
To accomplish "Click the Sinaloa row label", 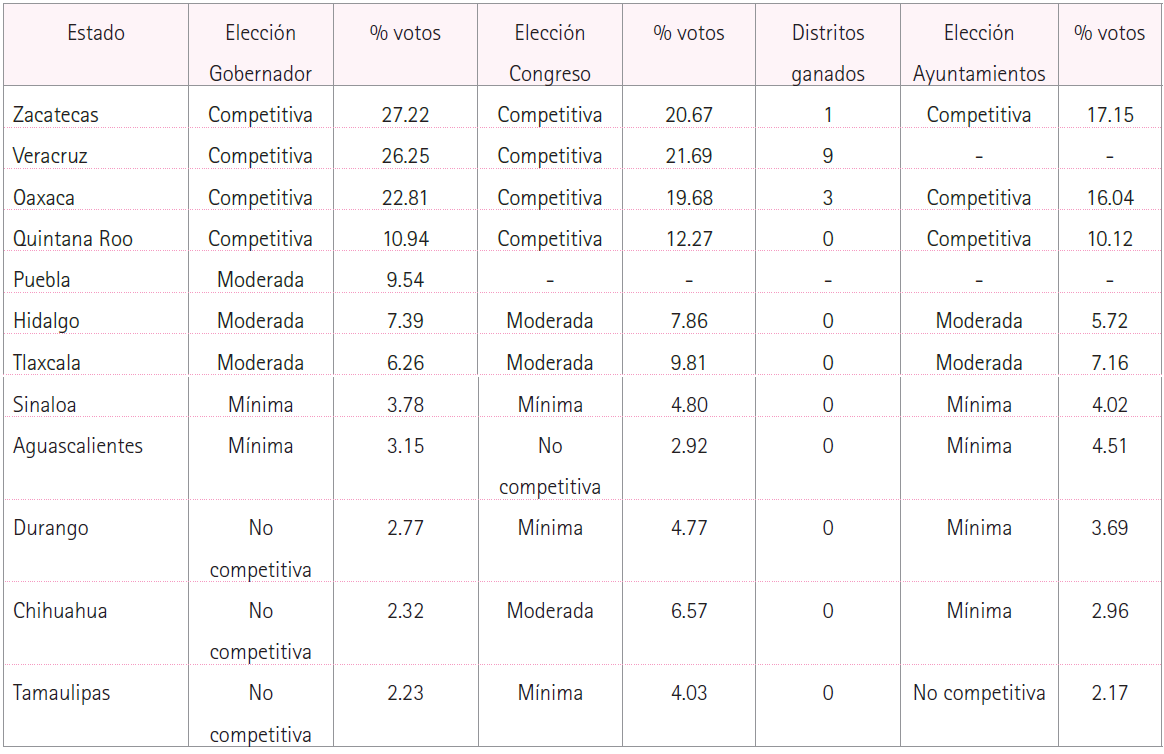I will (45, 405).
